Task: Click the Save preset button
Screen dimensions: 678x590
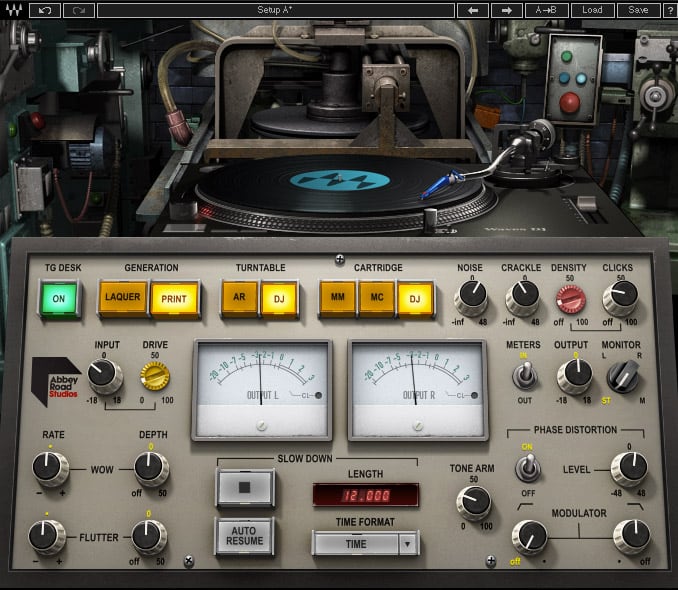Action: pyautogui.click(x=638, y=10)
